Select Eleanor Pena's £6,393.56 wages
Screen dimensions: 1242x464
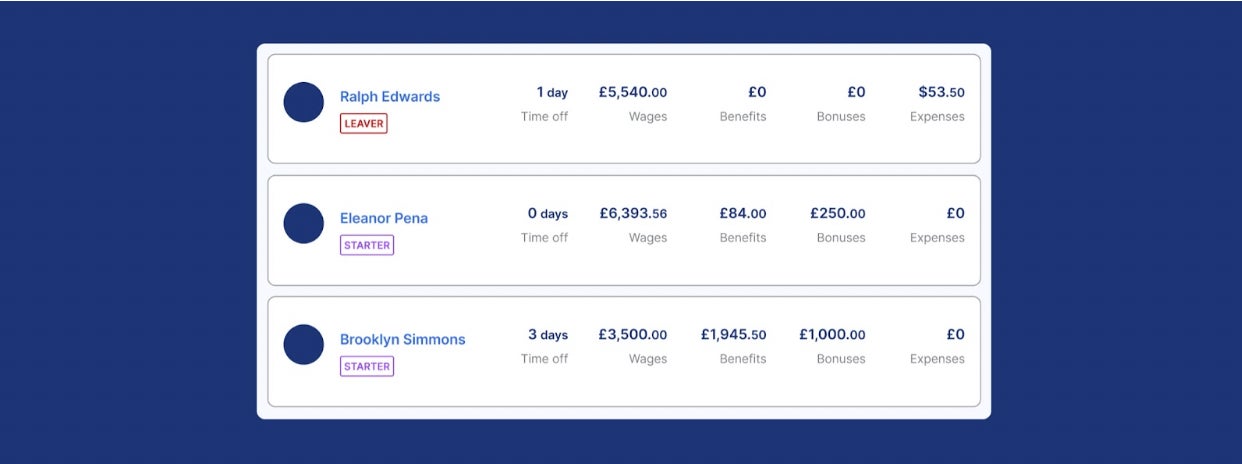pyautogui.click(x=633, y=214)
